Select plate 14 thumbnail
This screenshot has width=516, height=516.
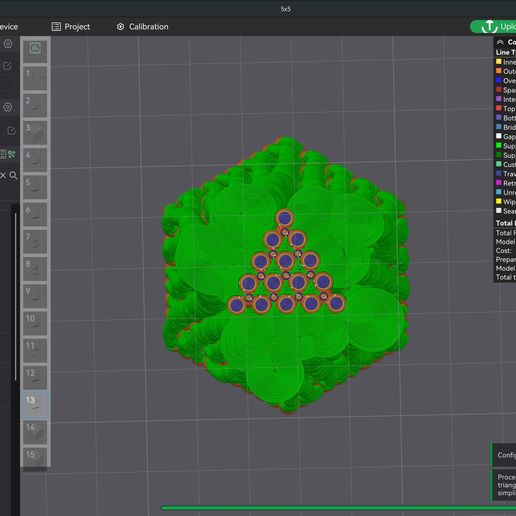(x=35, y=433)
